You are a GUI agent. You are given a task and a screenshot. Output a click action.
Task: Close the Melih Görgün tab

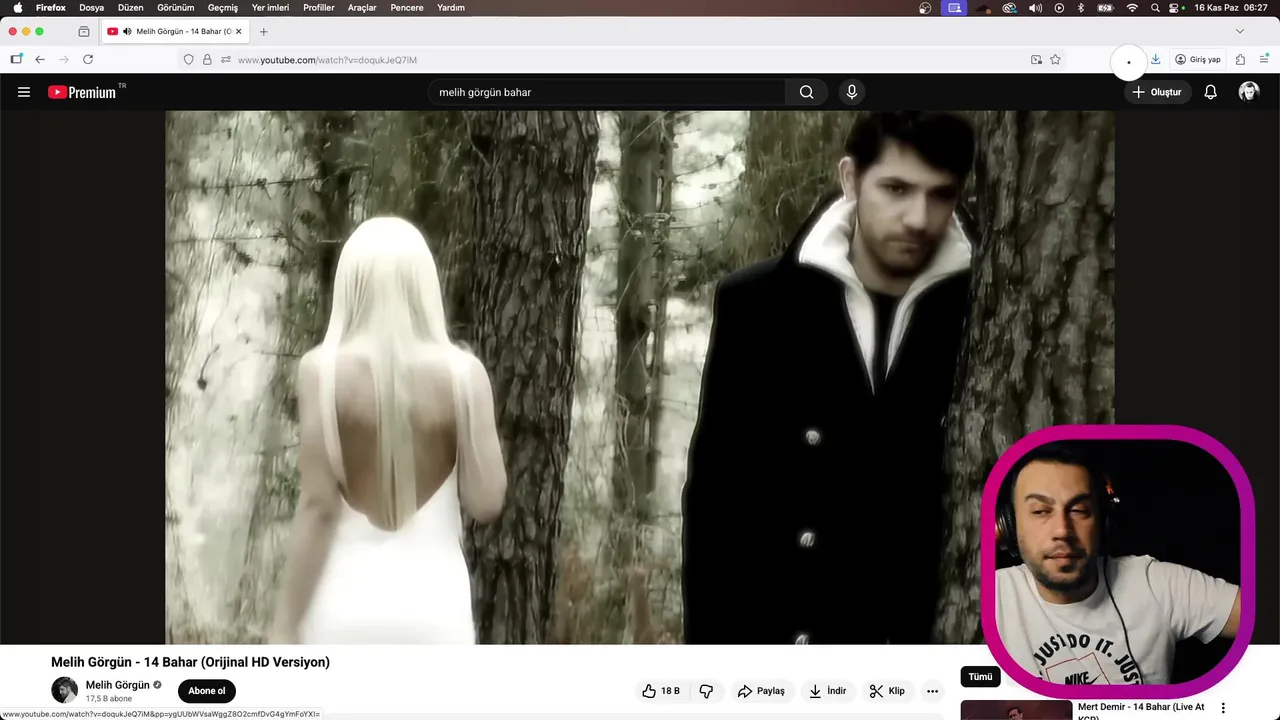[x=238, y=31]
